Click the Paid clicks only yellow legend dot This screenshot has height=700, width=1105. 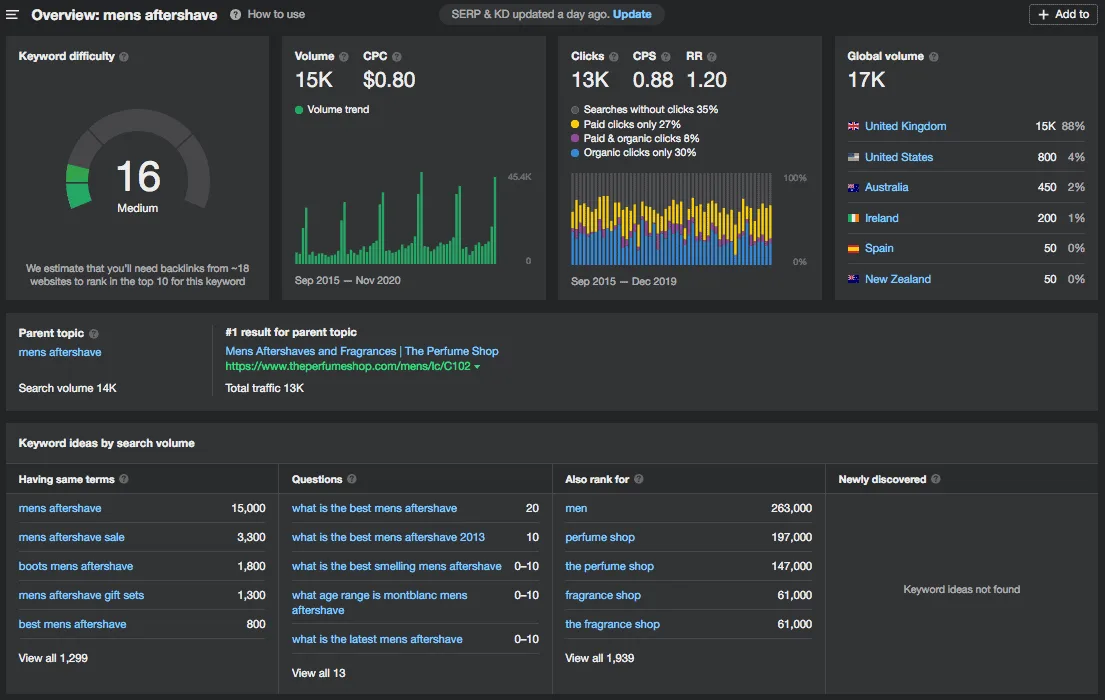(x=575, y=124)
